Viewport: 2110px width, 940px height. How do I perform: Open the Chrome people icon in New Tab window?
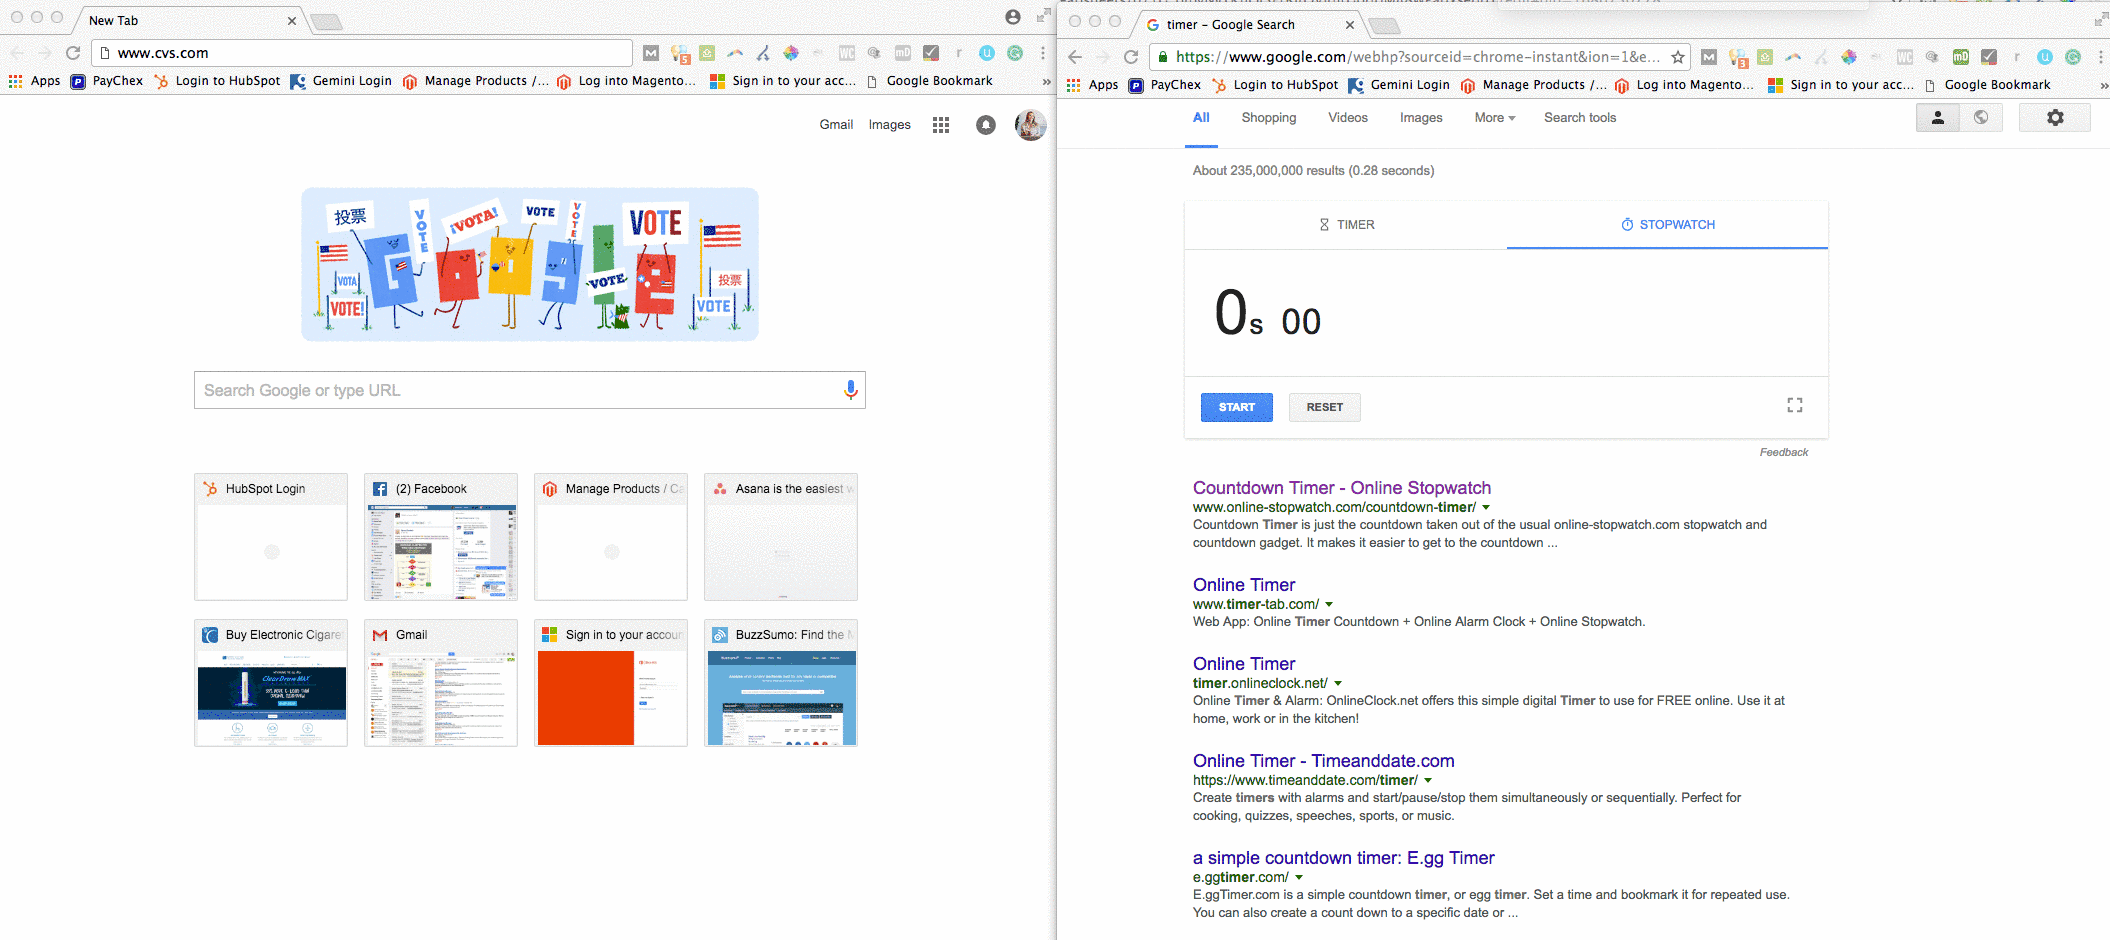pos(1013,17)
